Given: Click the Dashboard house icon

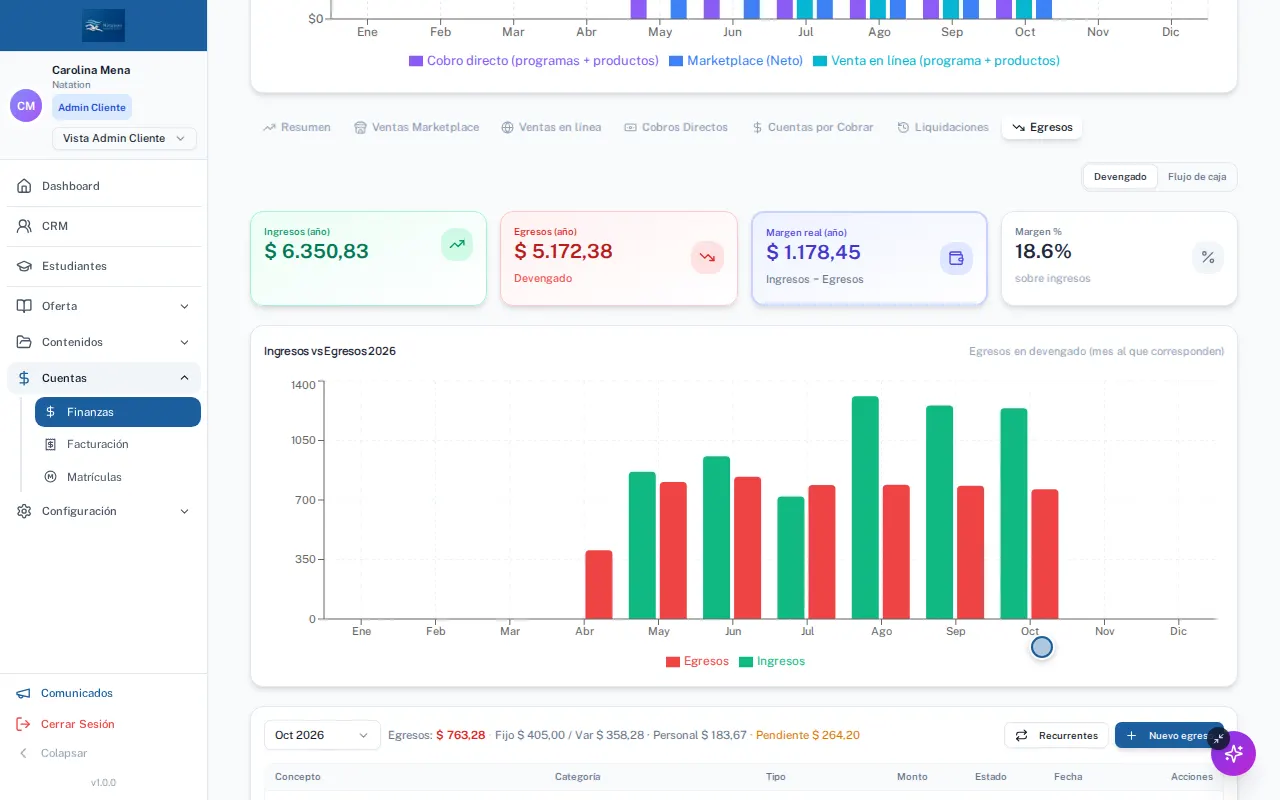Looking at the screenshot, I should click(24, 186).
